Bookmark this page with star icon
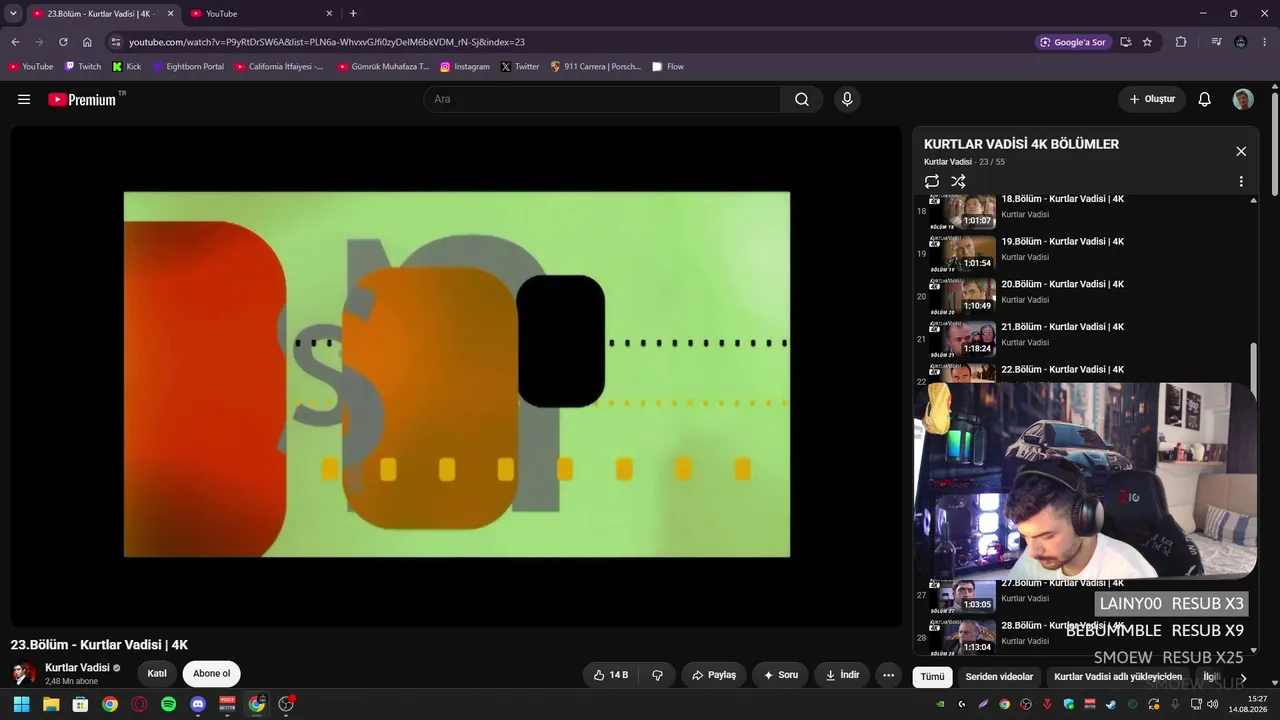 pos(1147,42)
